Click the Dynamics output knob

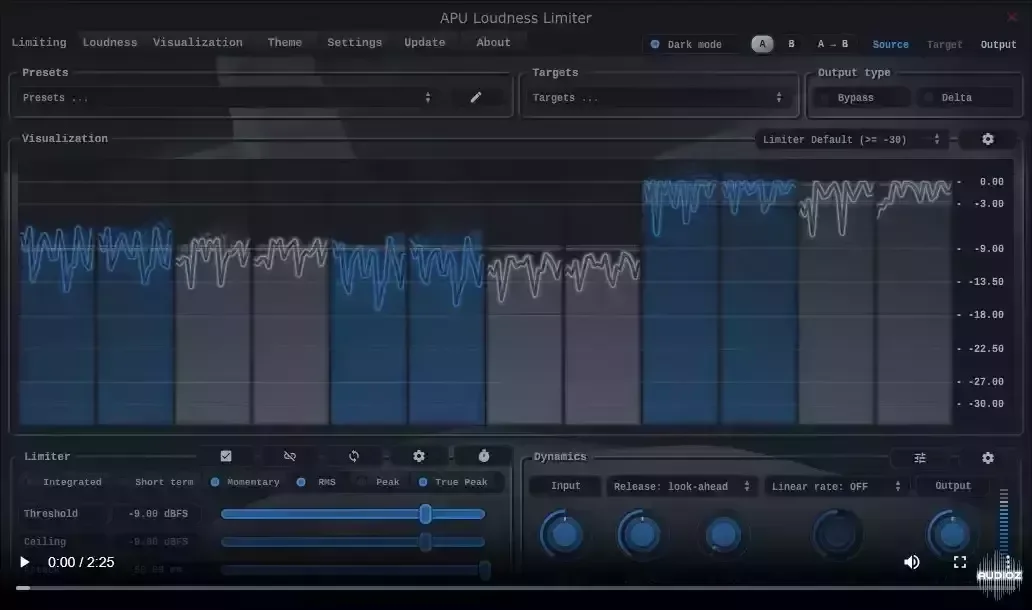(950, 534)
